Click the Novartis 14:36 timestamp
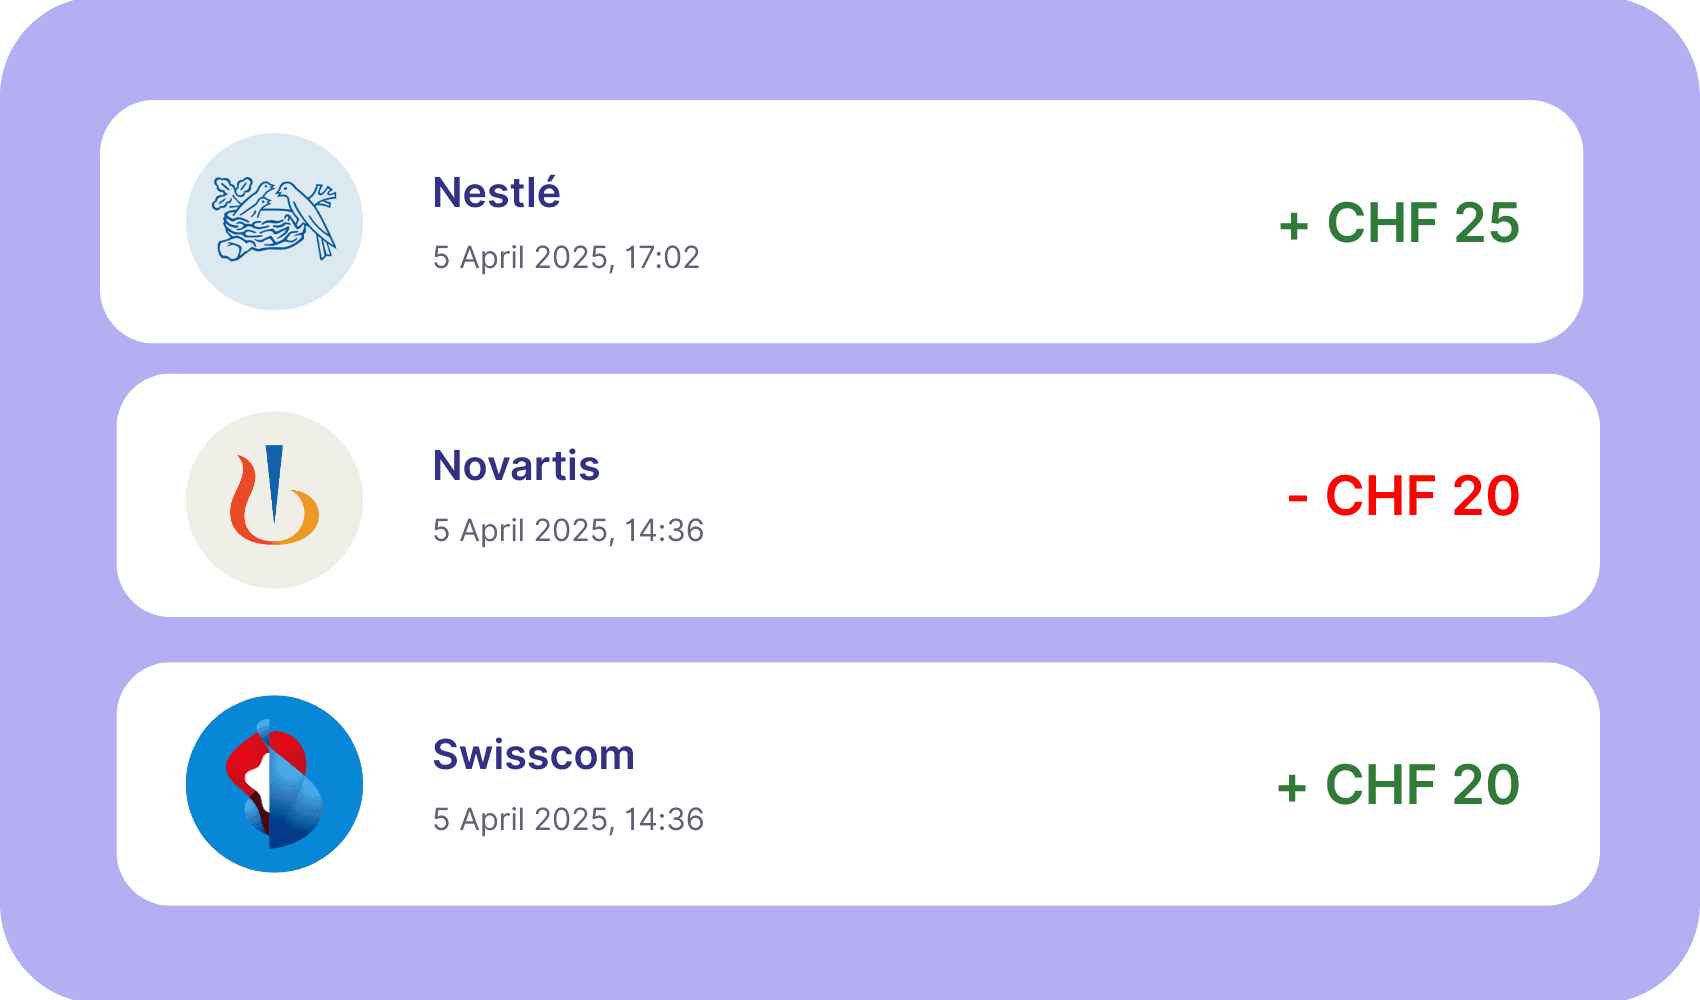Viewport: 1700px width, 1000px height. 568,531
